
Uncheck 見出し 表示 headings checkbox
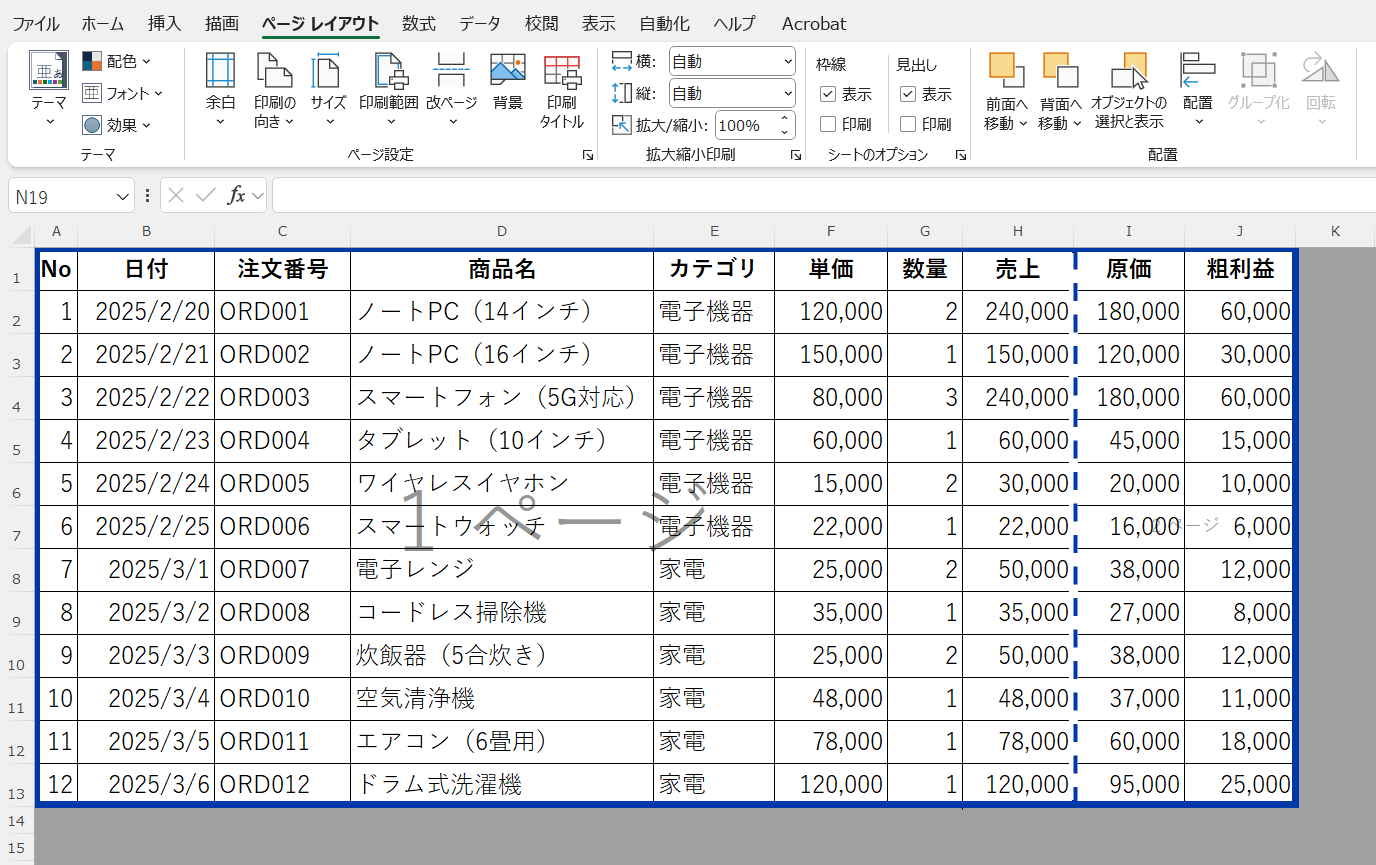[908, 95]
